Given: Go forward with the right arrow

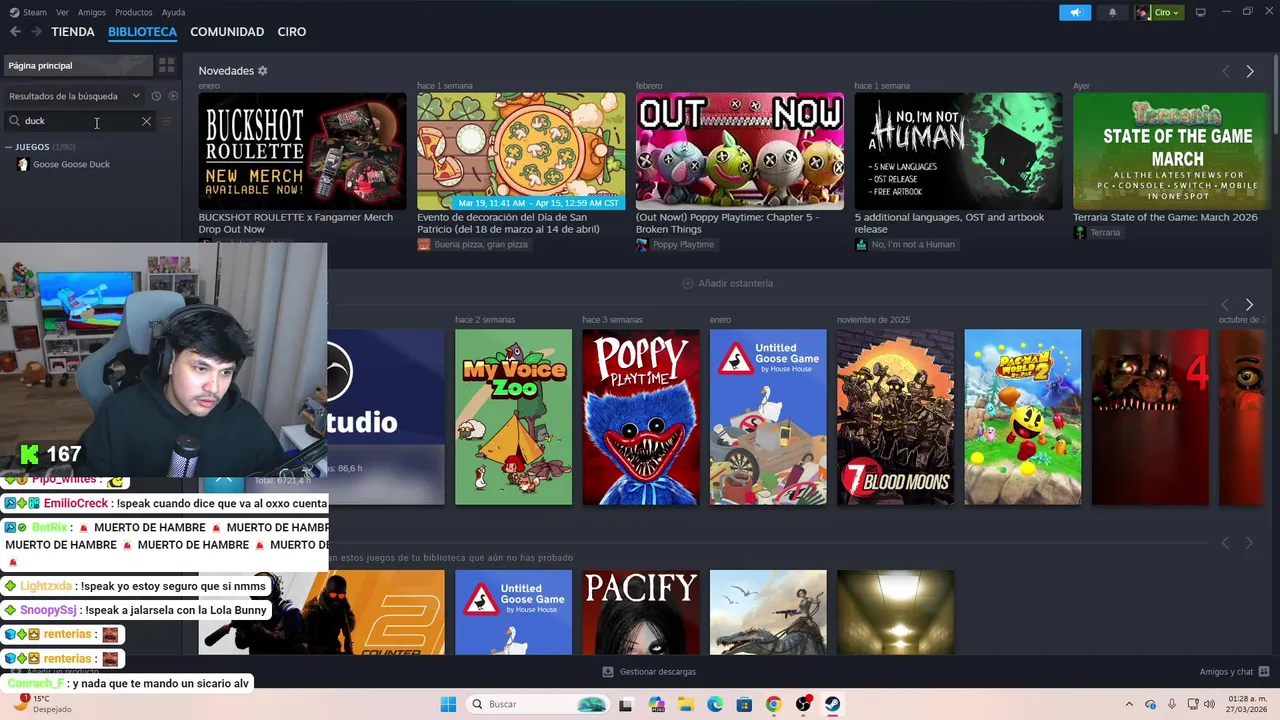Looking at the screenshot, I should point(36,32).
